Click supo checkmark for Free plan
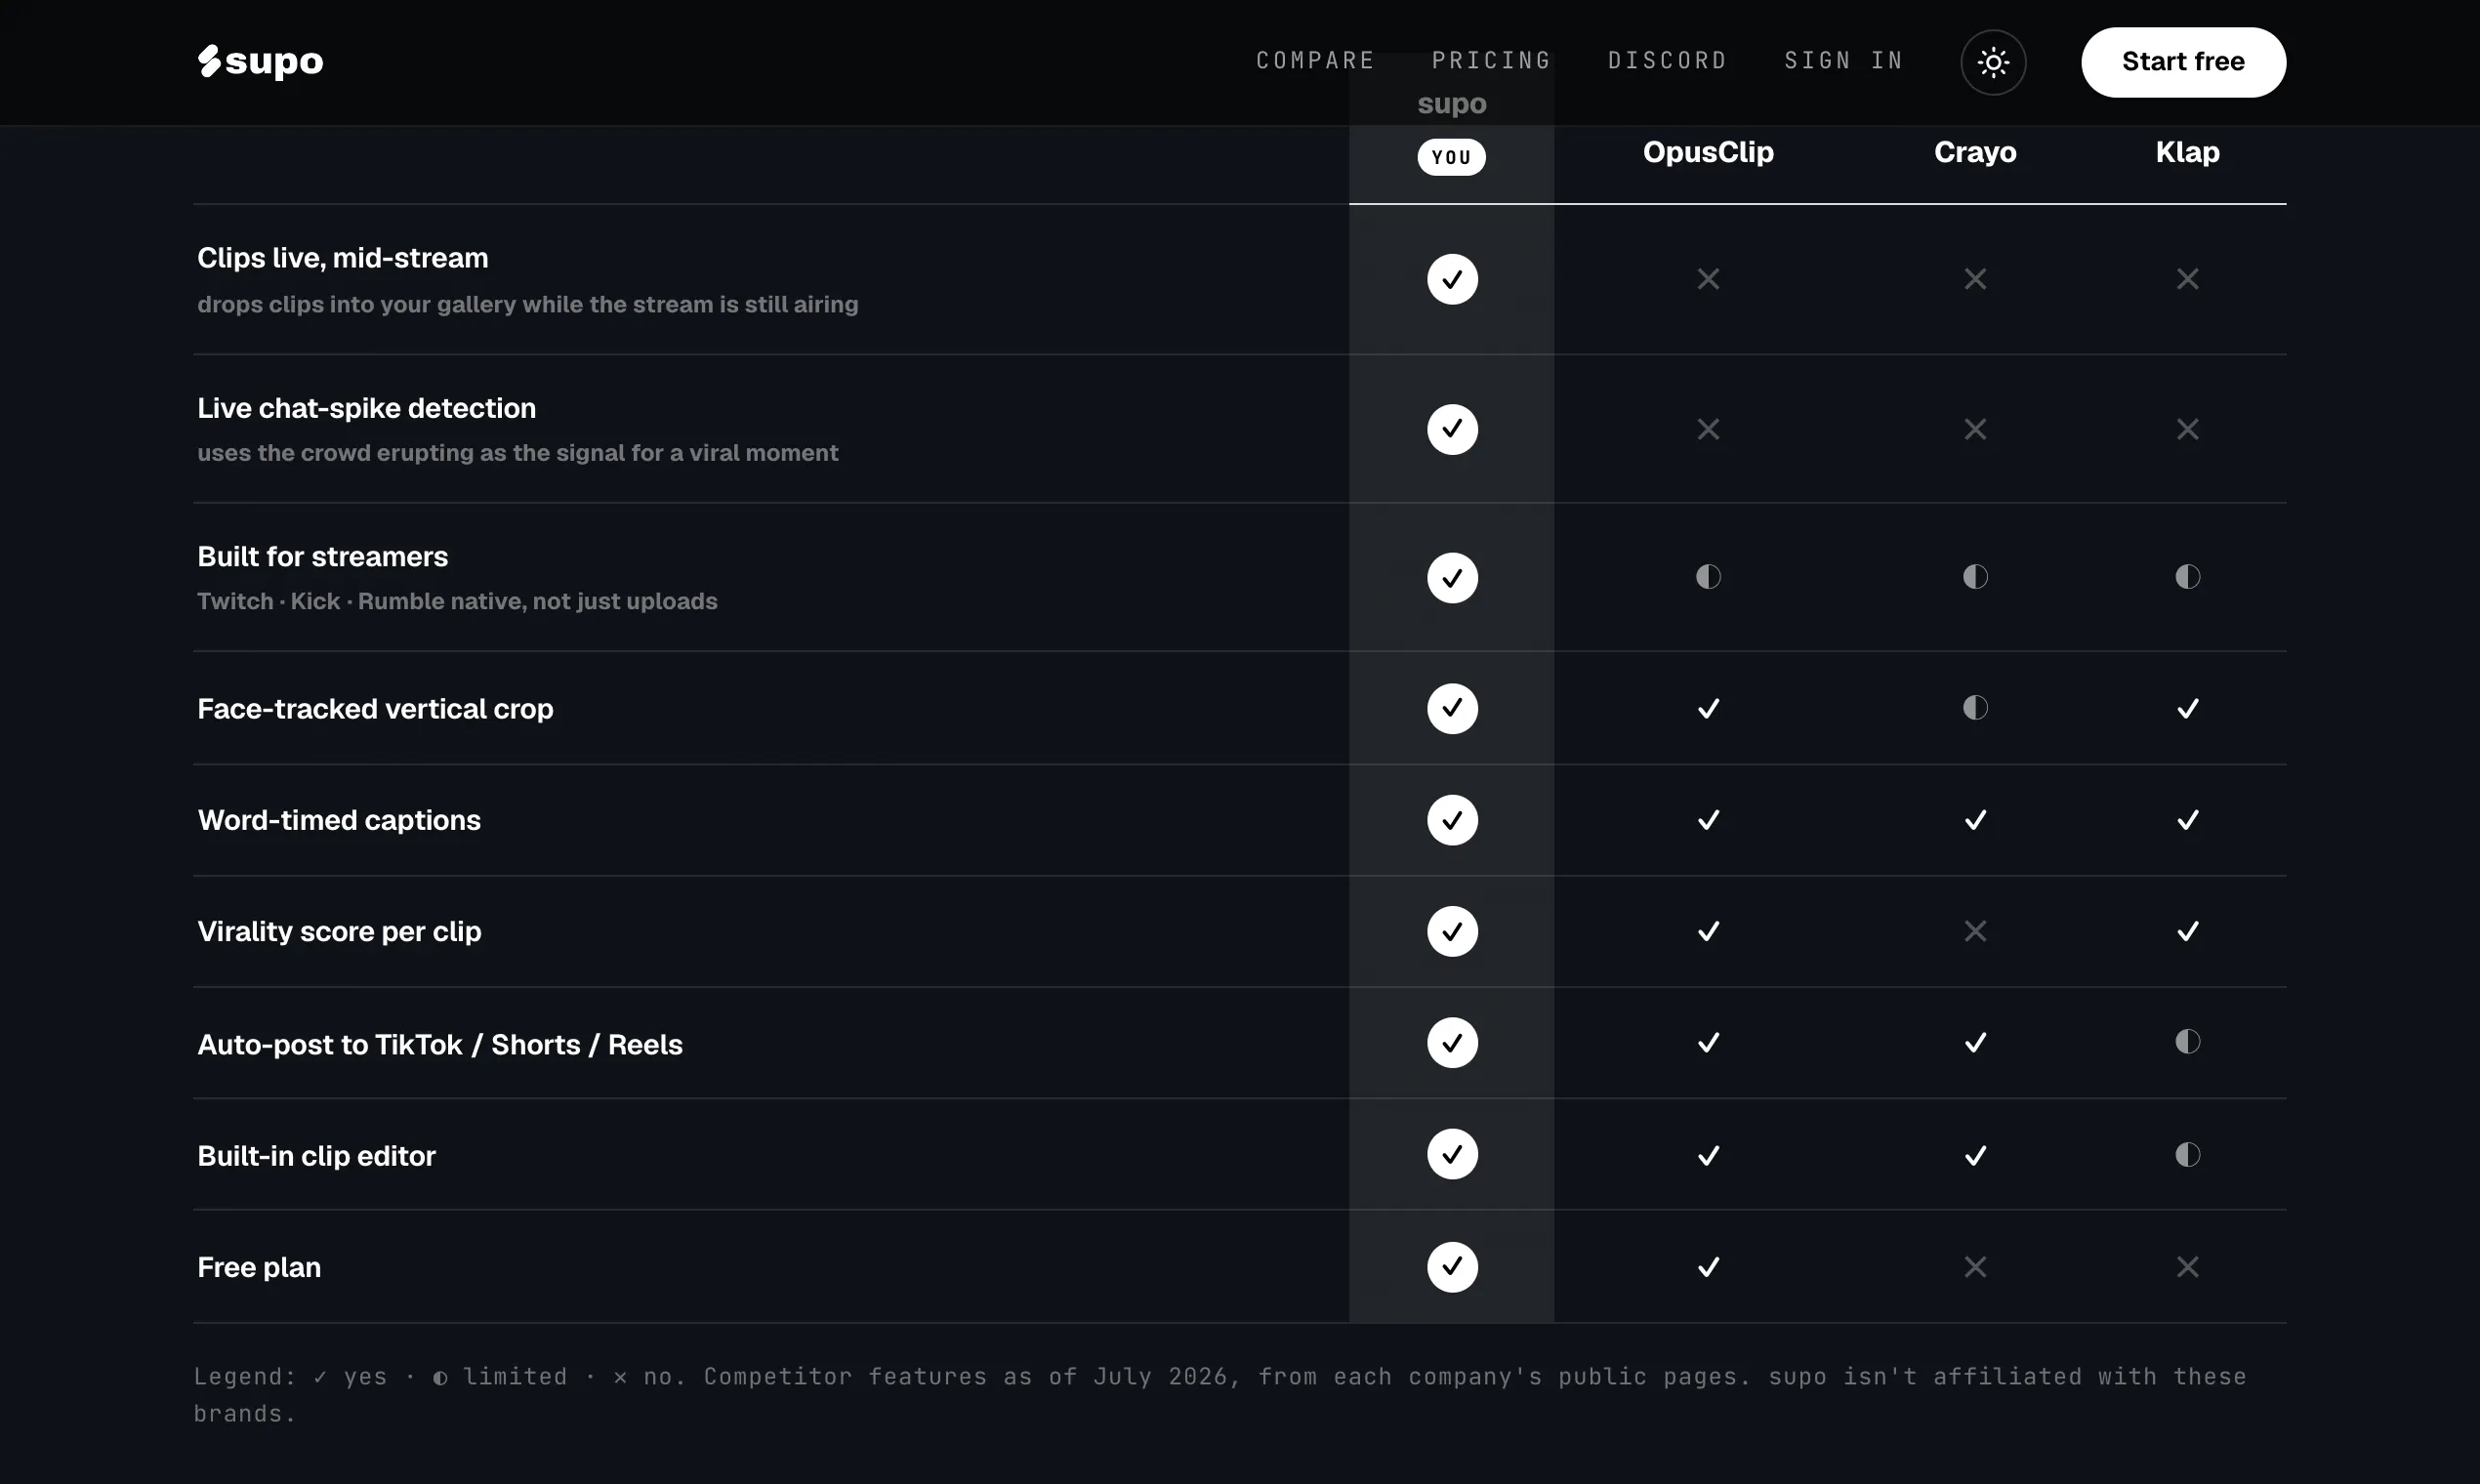 click(x=1452, y=1267)
